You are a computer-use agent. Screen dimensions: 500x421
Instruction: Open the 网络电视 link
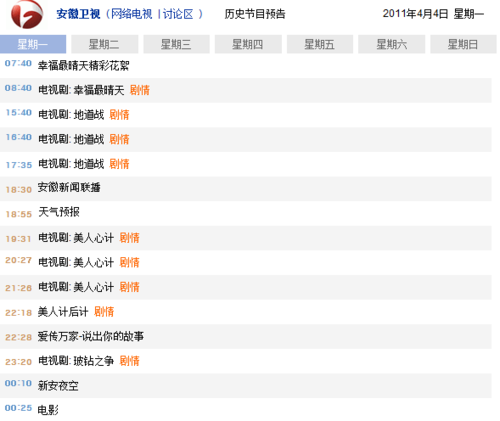pos(131,14)
